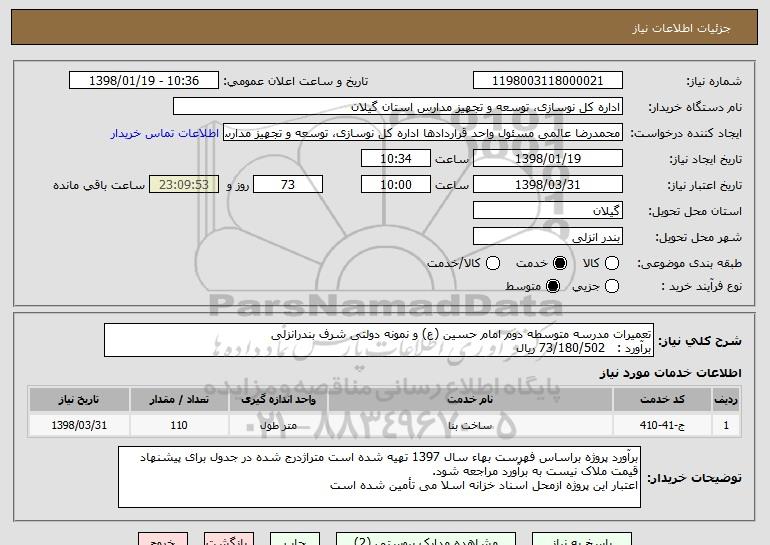The width and height of the screenshot is (770, 545).
Task: Click the خروج exit button
Action: click(x=163, y=539)
